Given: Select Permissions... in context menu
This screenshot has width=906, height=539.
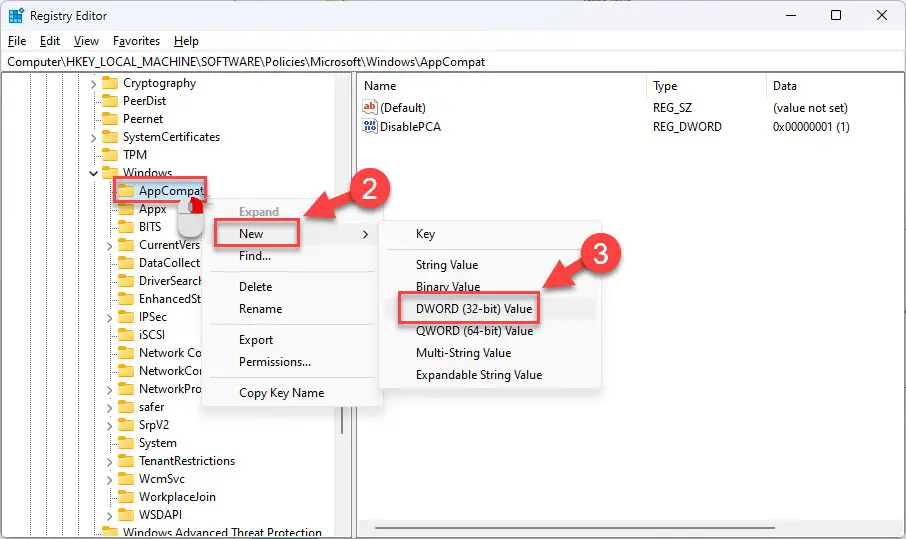Looking at the screenshot, I should pyautogui.click(x=274, y=361).
